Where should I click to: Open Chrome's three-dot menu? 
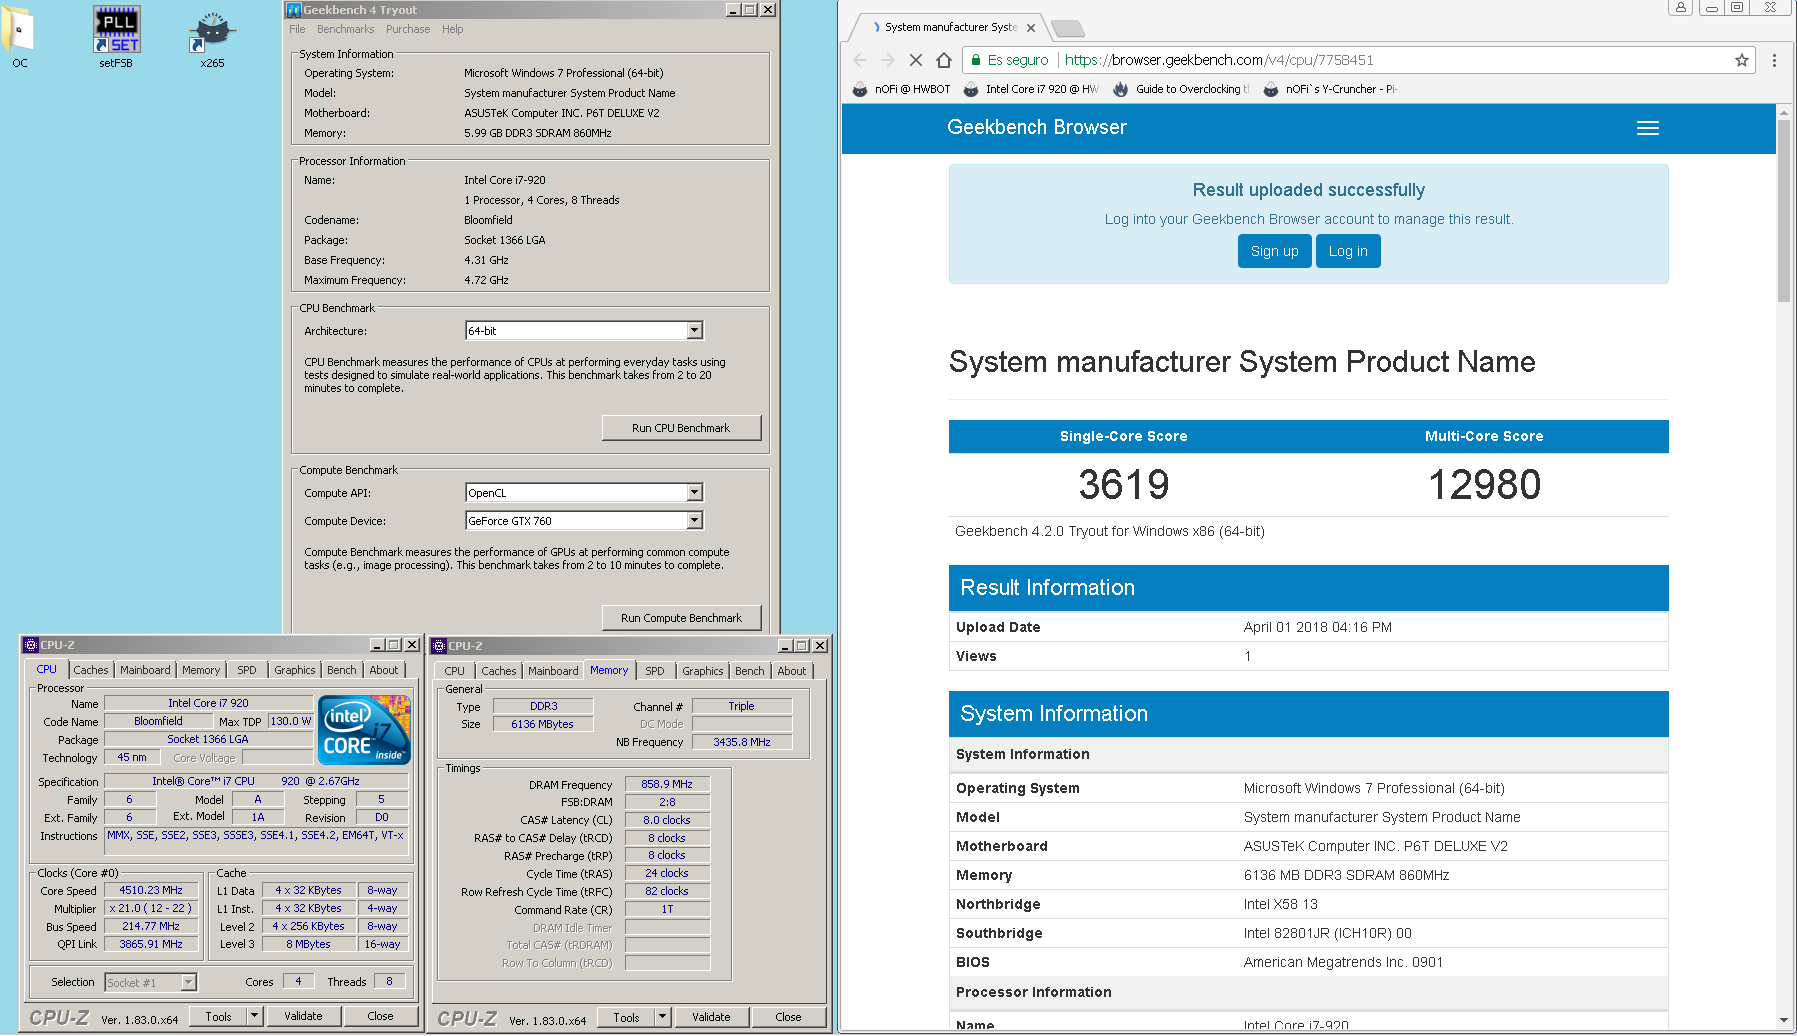pyautogui.click(x=1774, y=60)
